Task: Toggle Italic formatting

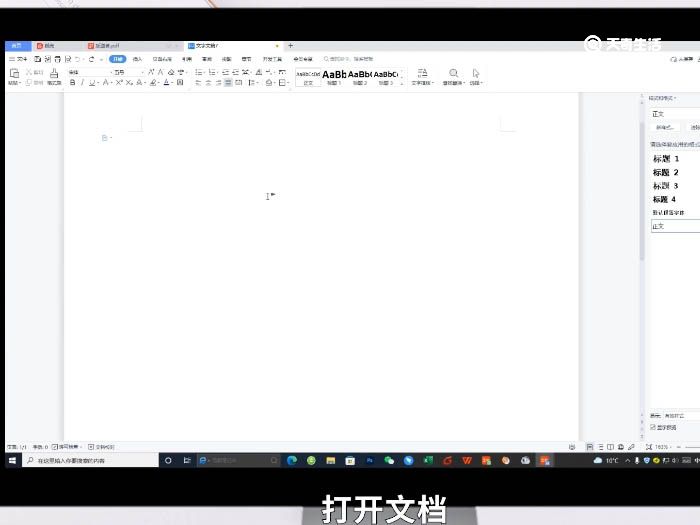Action: [x=82, y=83]
